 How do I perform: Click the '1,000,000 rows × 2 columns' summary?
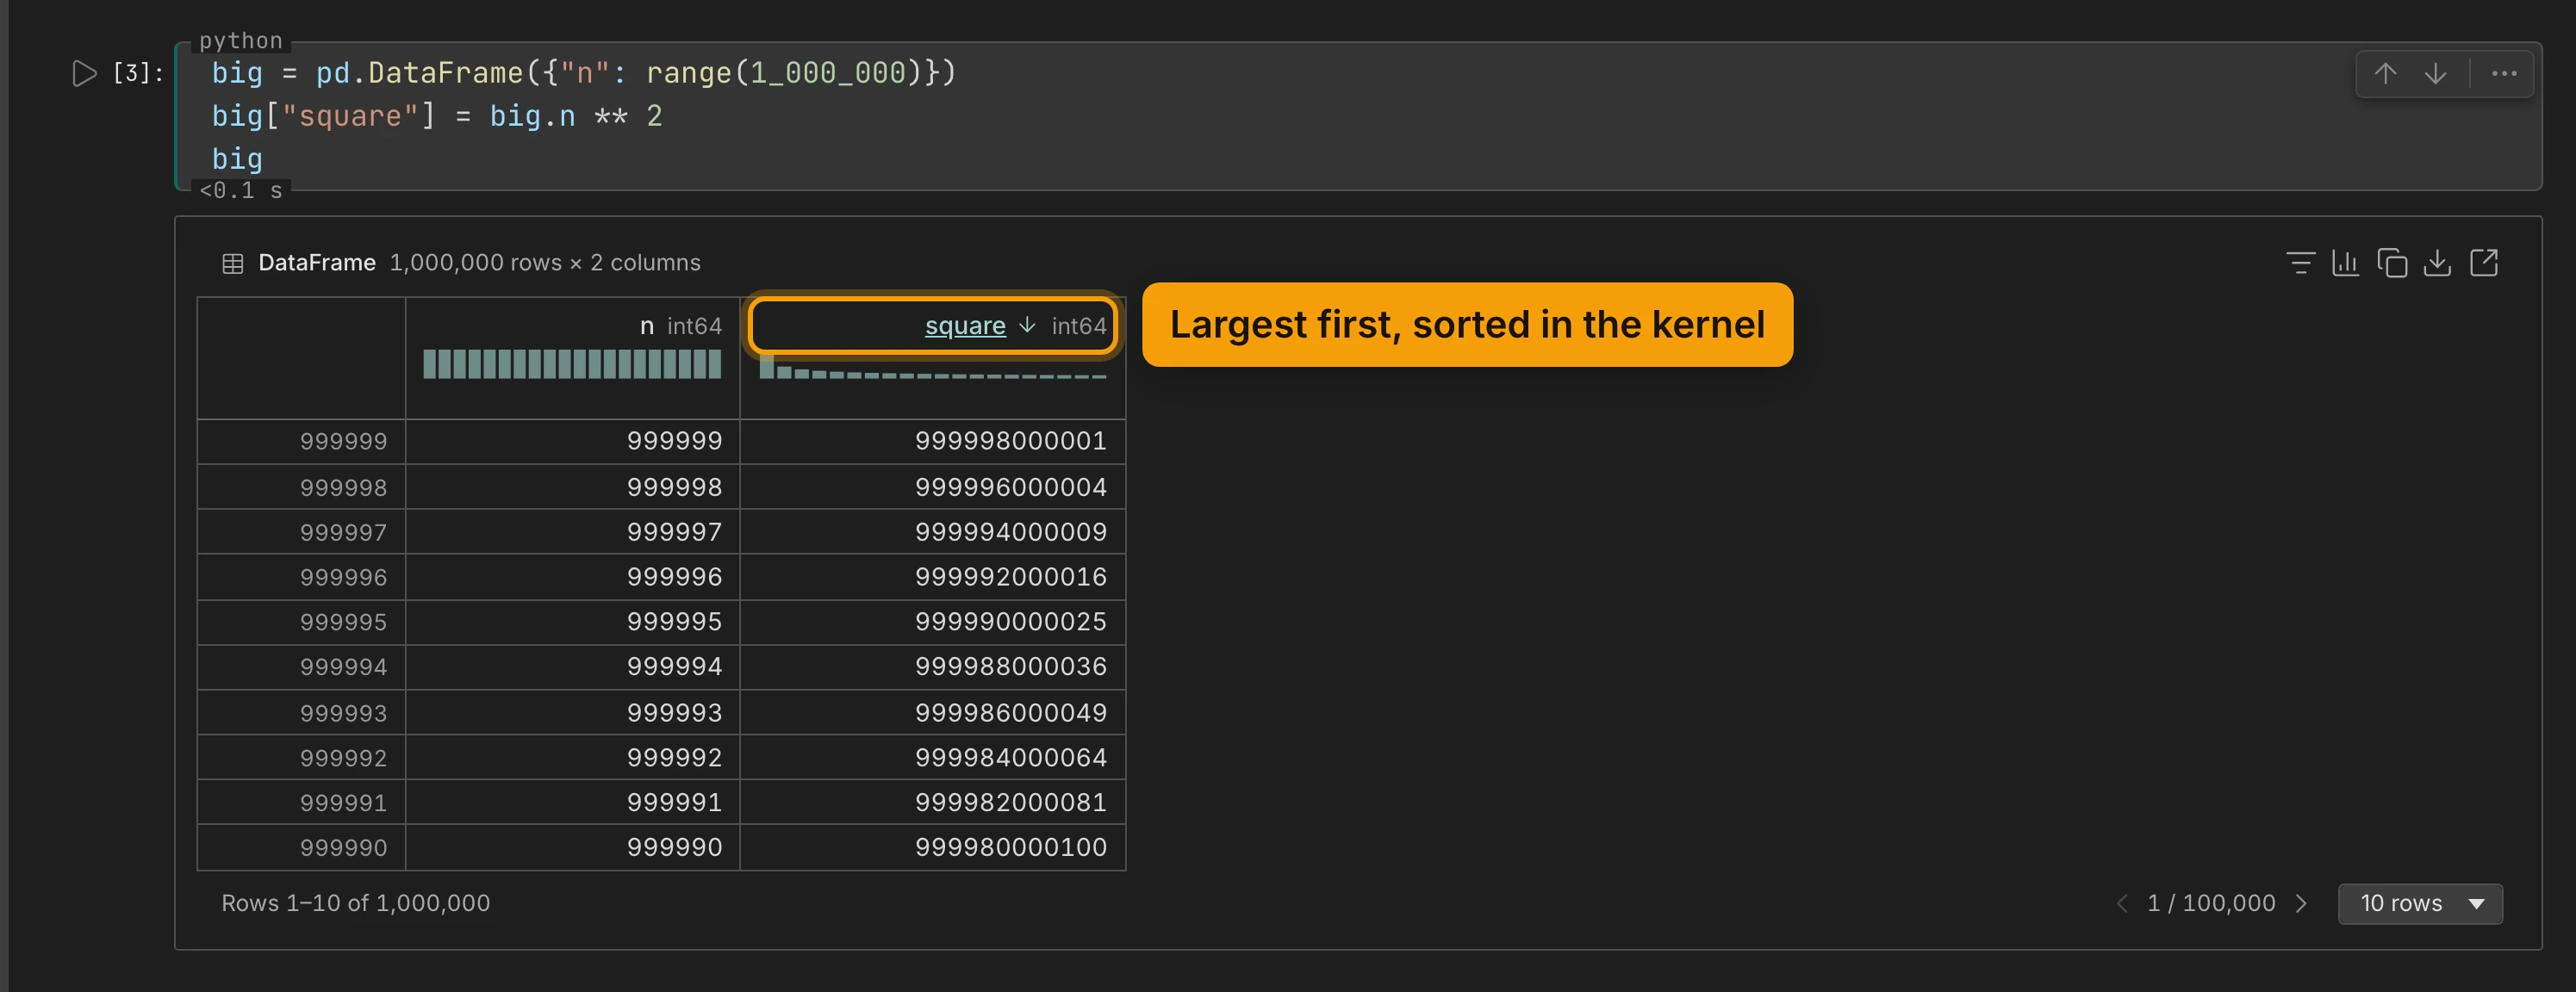[x=544, y=263]
